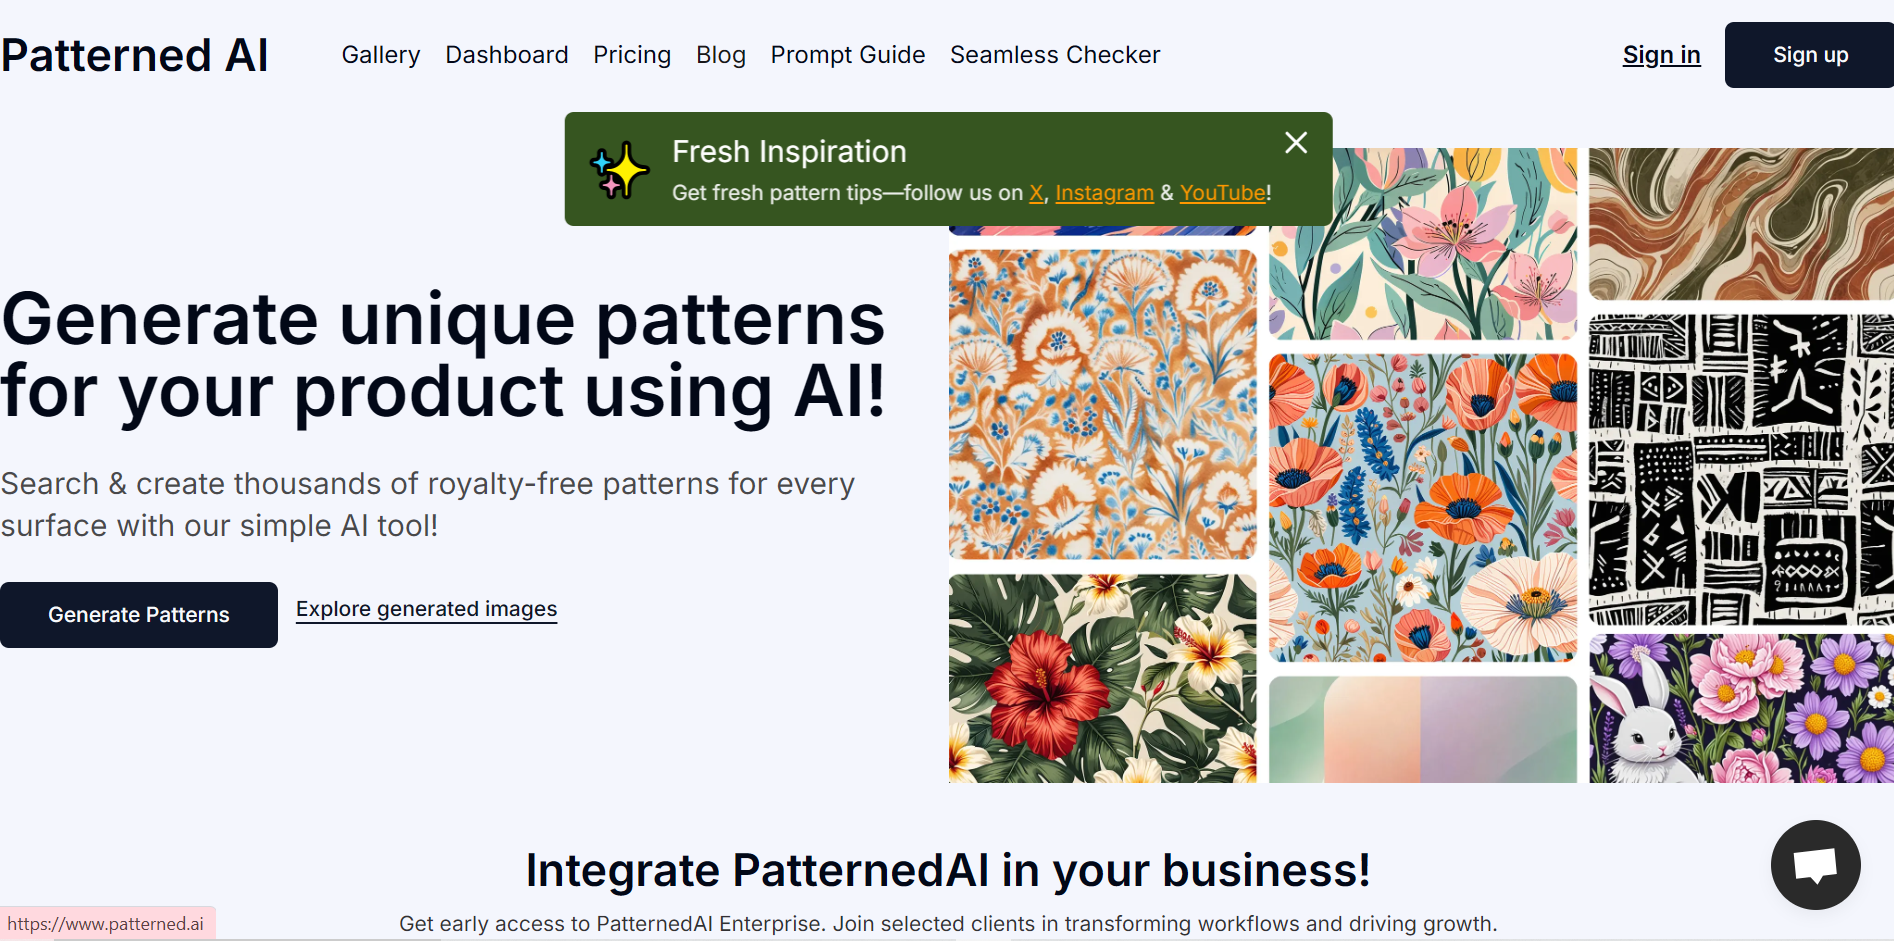Select the bunny with purple flowers pattern

click(x=1741, y=709)
